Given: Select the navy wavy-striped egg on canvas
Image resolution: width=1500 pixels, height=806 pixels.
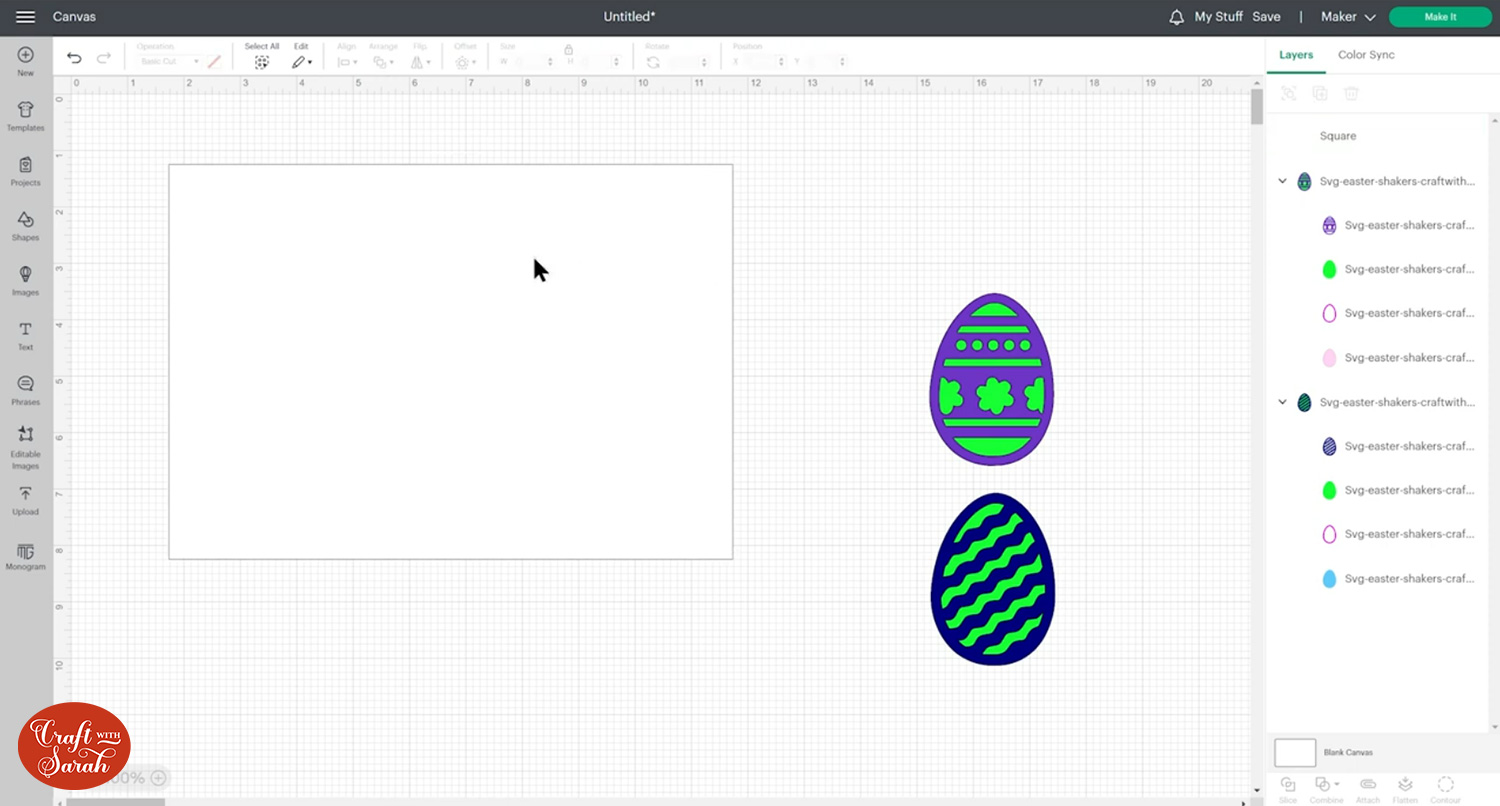Looking at the screenshot, I should [993, 579].
